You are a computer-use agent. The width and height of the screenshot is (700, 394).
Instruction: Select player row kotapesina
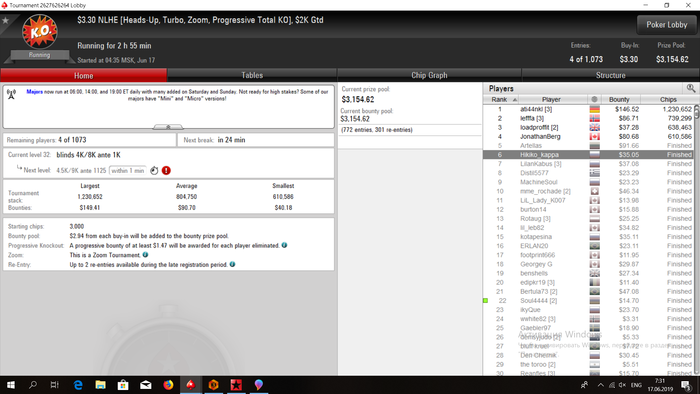pyautogui.click(x=588, y=237)
